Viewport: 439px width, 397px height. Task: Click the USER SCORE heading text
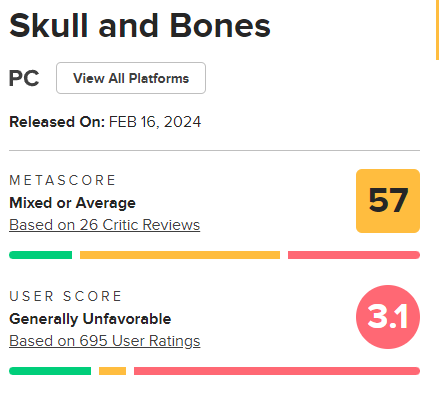click(x=65, y=296)
